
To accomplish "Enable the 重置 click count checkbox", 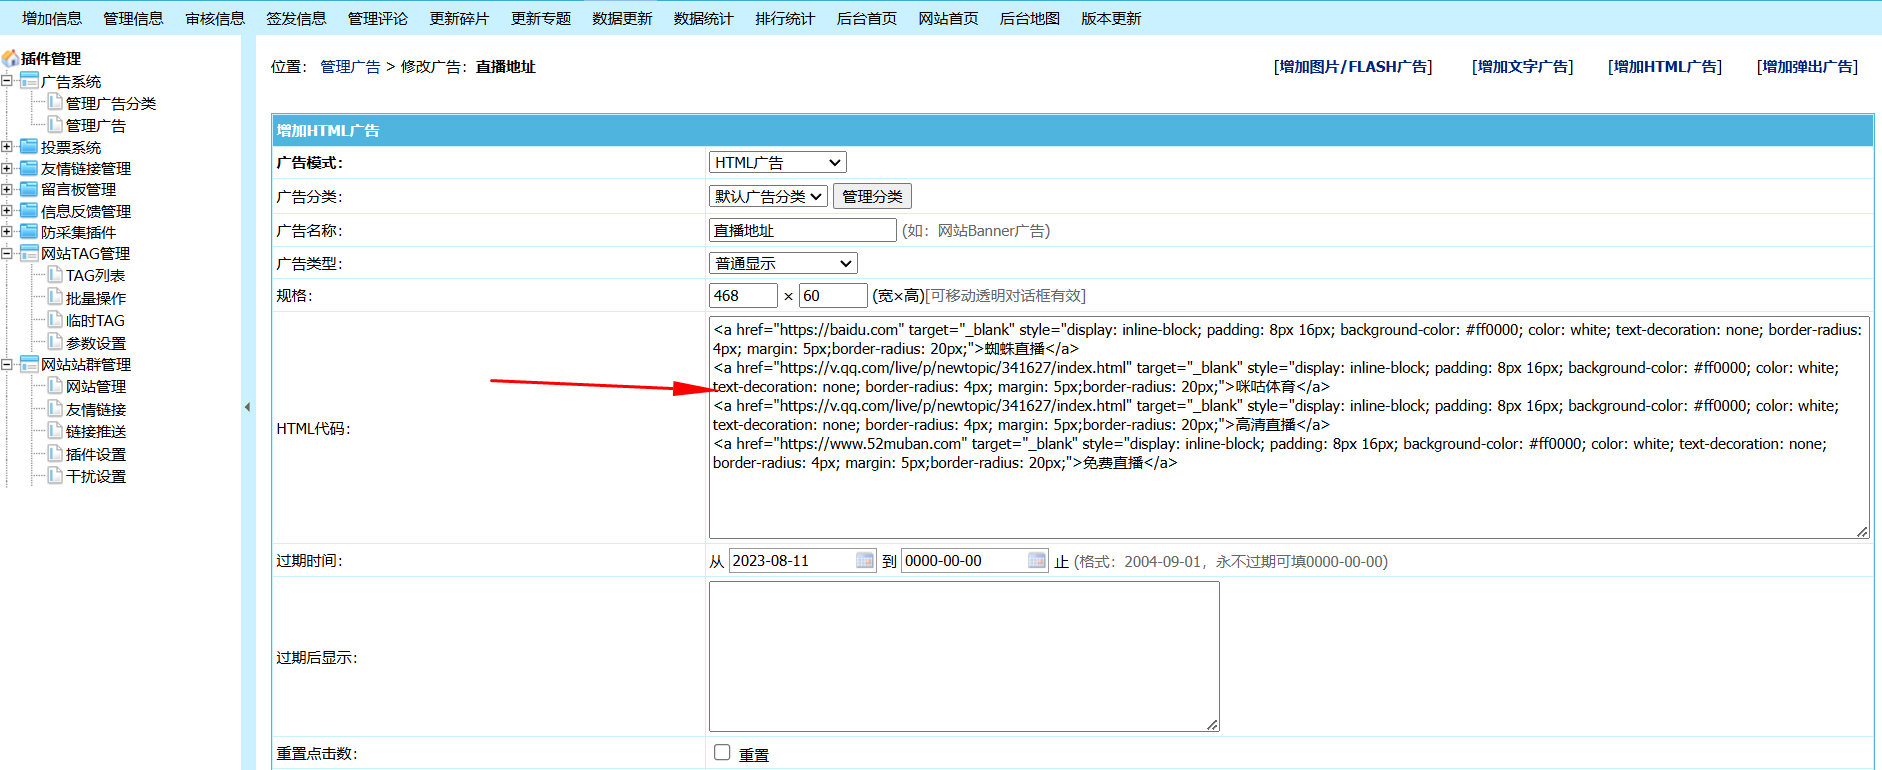I will tap(722, 752).
